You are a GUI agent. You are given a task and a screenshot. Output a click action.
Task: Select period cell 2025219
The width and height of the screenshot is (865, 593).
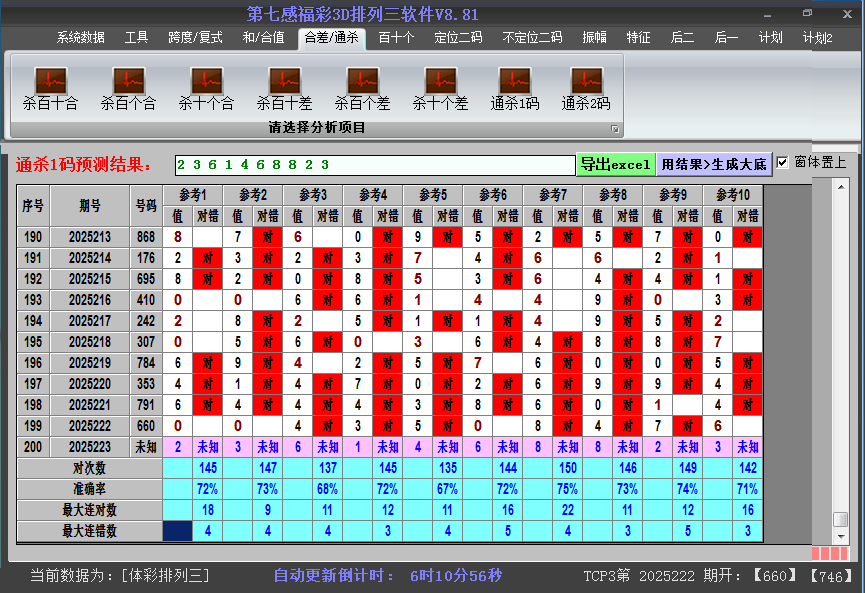coord(90,363)
